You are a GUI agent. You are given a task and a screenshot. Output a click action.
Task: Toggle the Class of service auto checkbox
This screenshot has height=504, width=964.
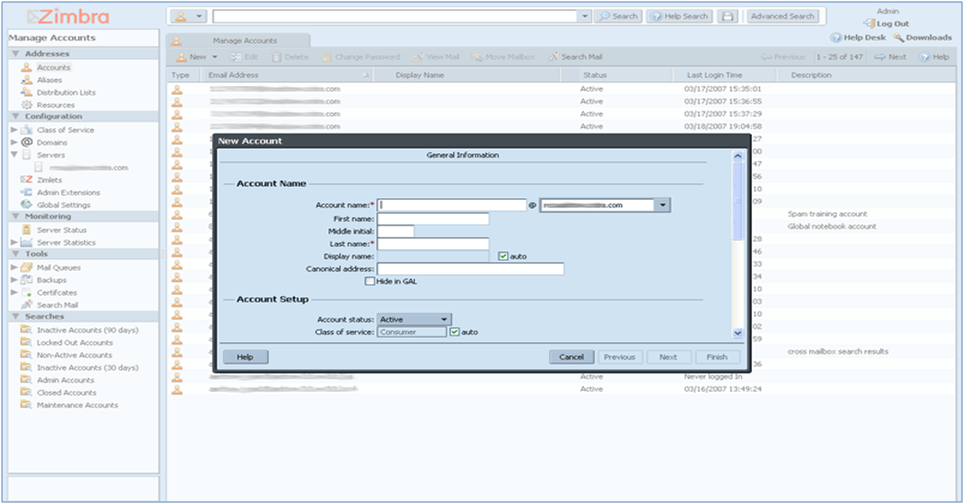[454, 332]
